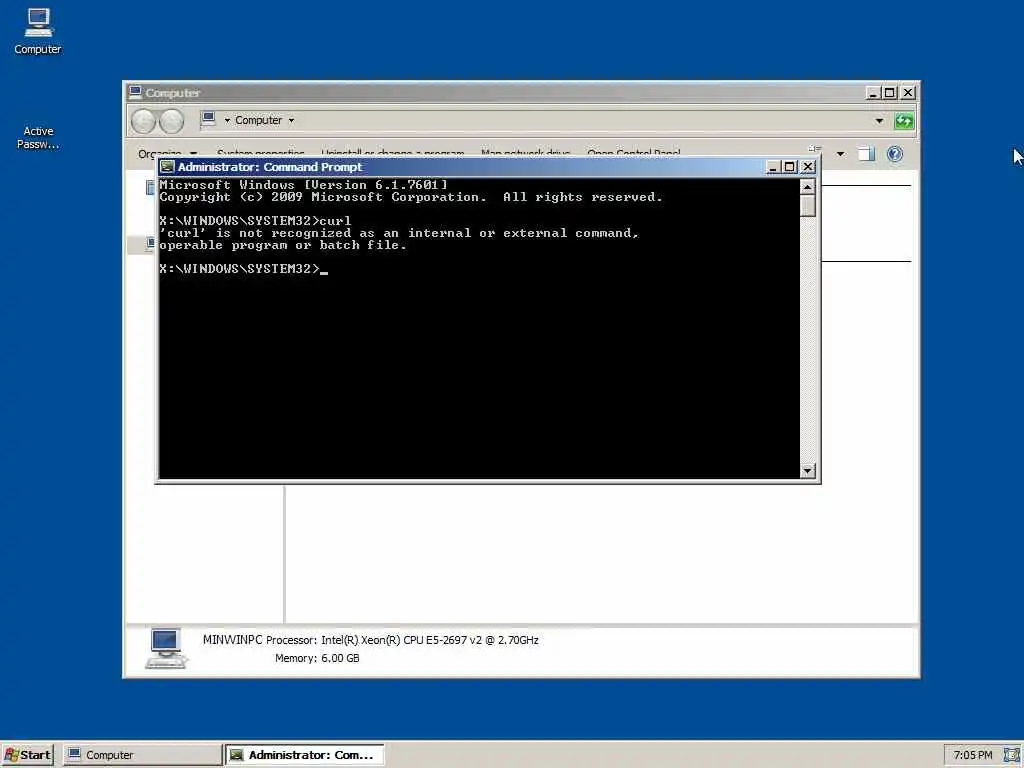Open the address bar history dropdown
This screenshot has height=768, width=1024.
pyautogui.click(x=879, y=121)
